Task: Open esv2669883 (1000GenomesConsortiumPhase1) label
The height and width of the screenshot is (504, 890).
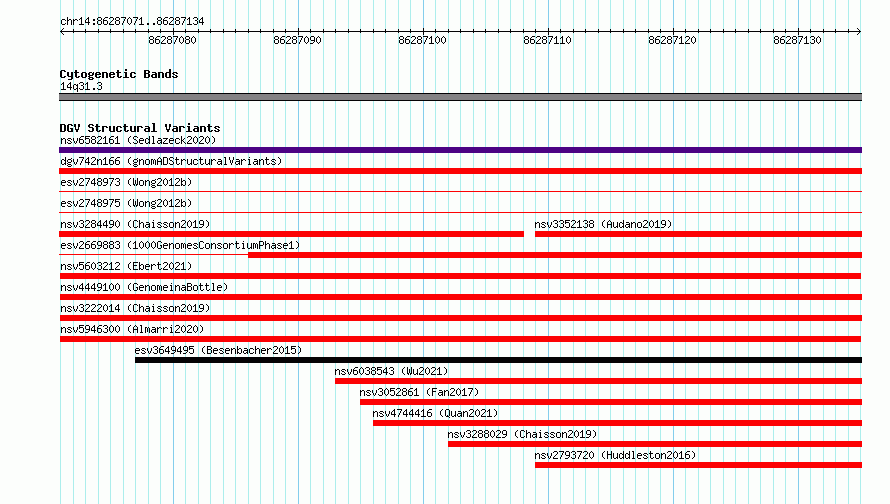Action: pyautogui.click(x=180, y=245)
